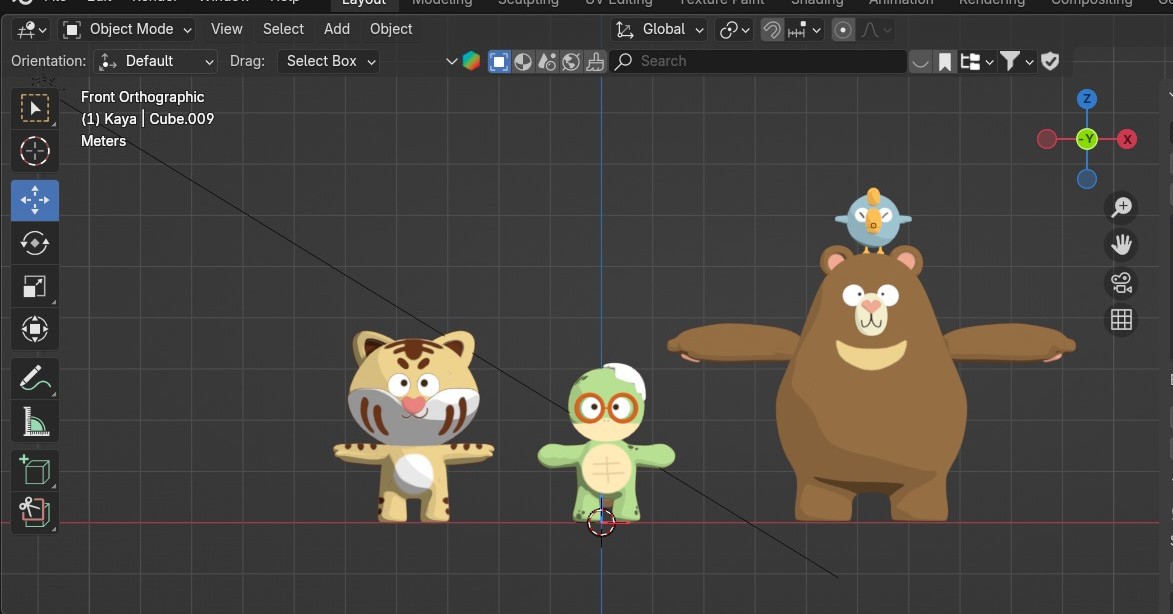Toggle the world globe filter icon
Image resolution: width=1173 pixels, height=614 pixels.
click(571, 61)
